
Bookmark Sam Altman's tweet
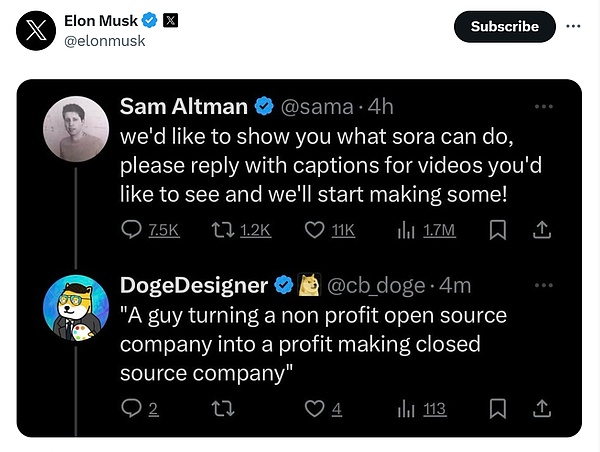point(497,230)
